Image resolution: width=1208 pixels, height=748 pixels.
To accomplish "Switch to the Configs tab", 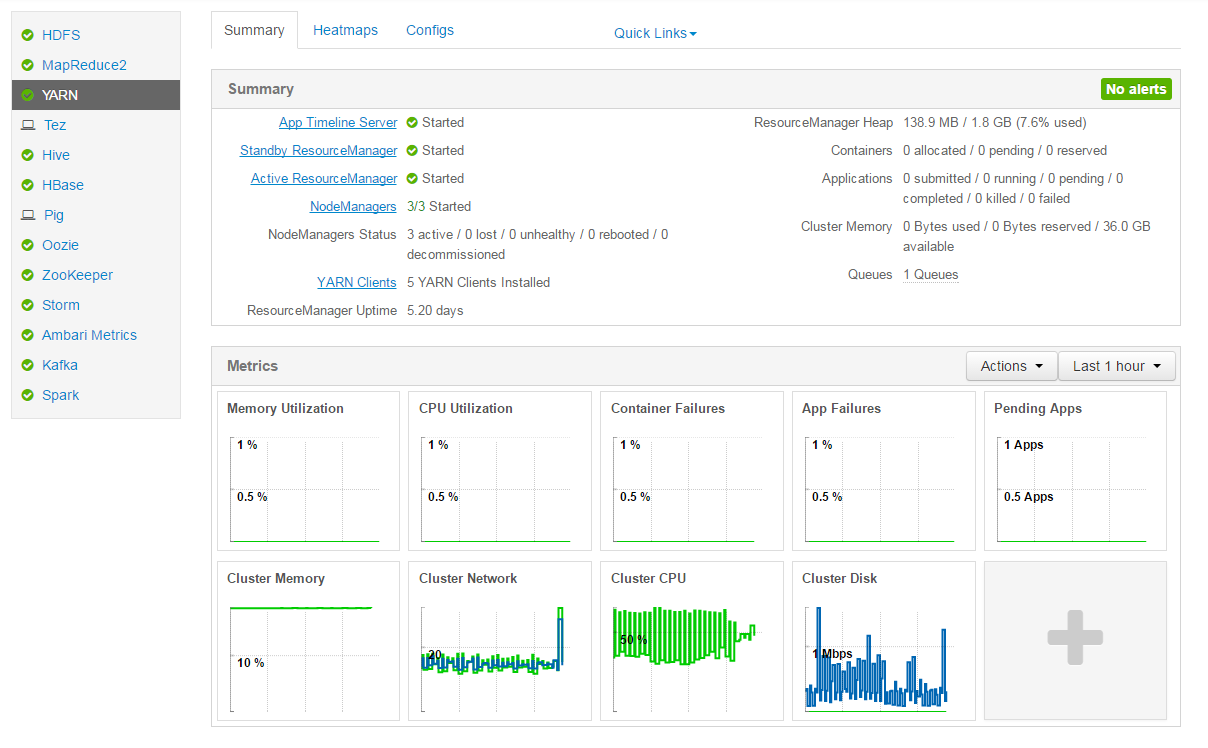I will tap(430, 30).
